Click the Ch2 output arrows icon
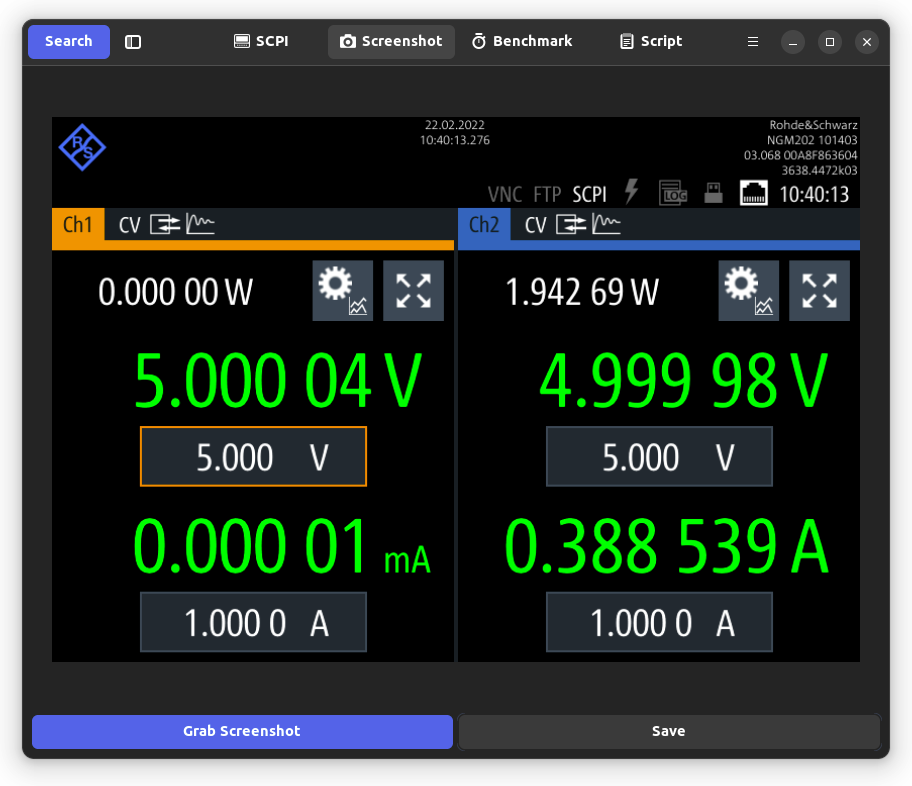Screen dimensions: 912x786 (571, 224)
